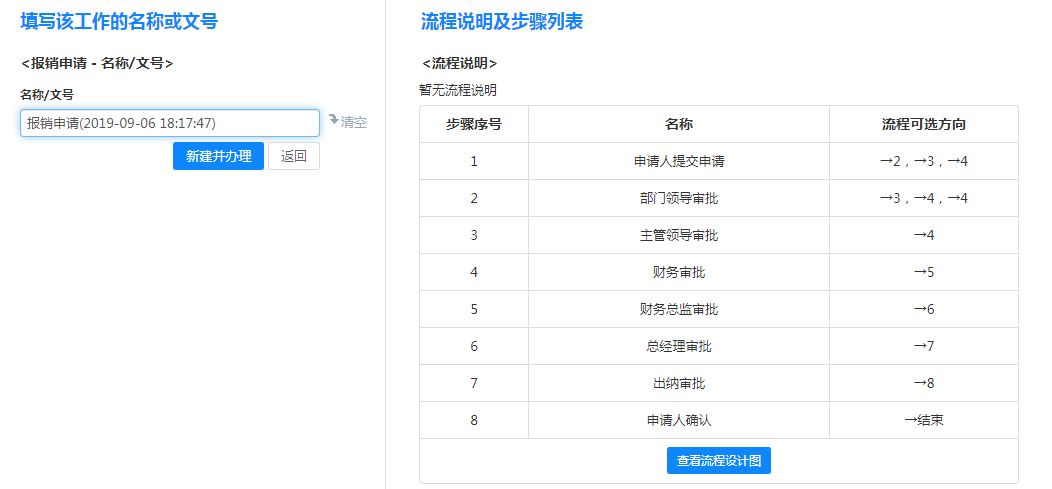Click the 部门领导审批 step name

(x=679, y=199)
